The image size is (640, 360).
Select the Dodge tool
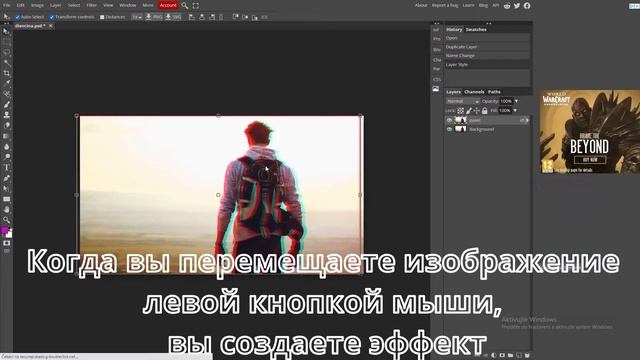pos(6,157)
